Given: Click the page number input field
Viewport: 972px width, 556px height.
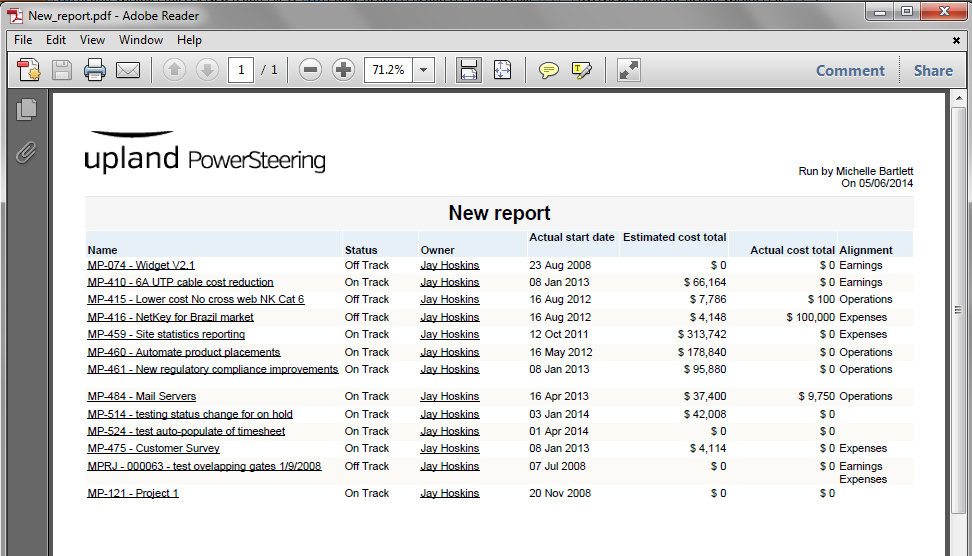Looking at the screenshot, I should 241,70.
